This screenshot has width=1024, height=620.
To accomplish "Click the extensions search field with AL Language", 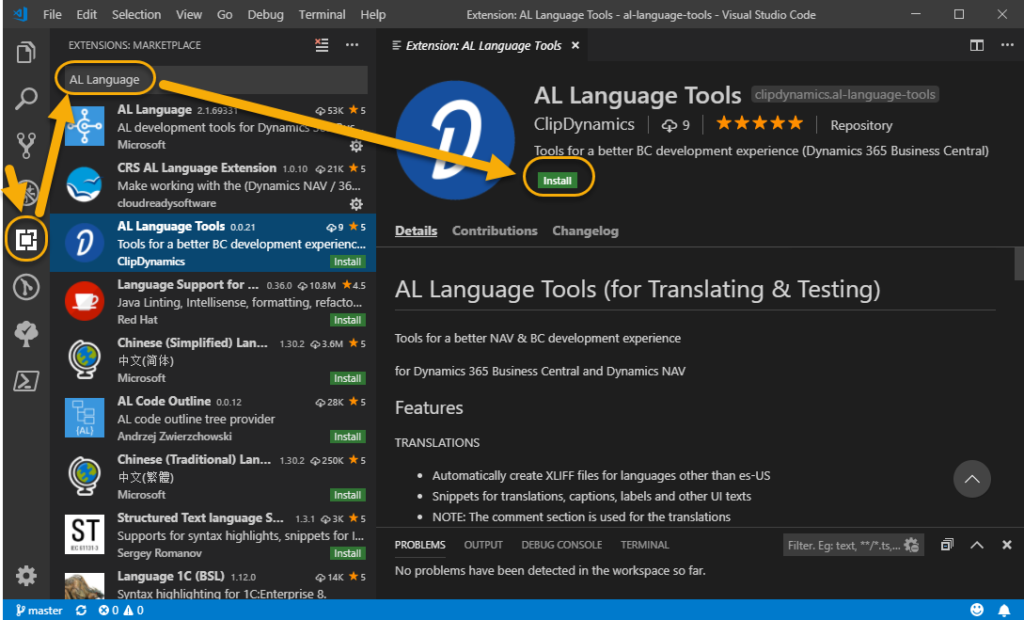I will (x=212, y=80).
